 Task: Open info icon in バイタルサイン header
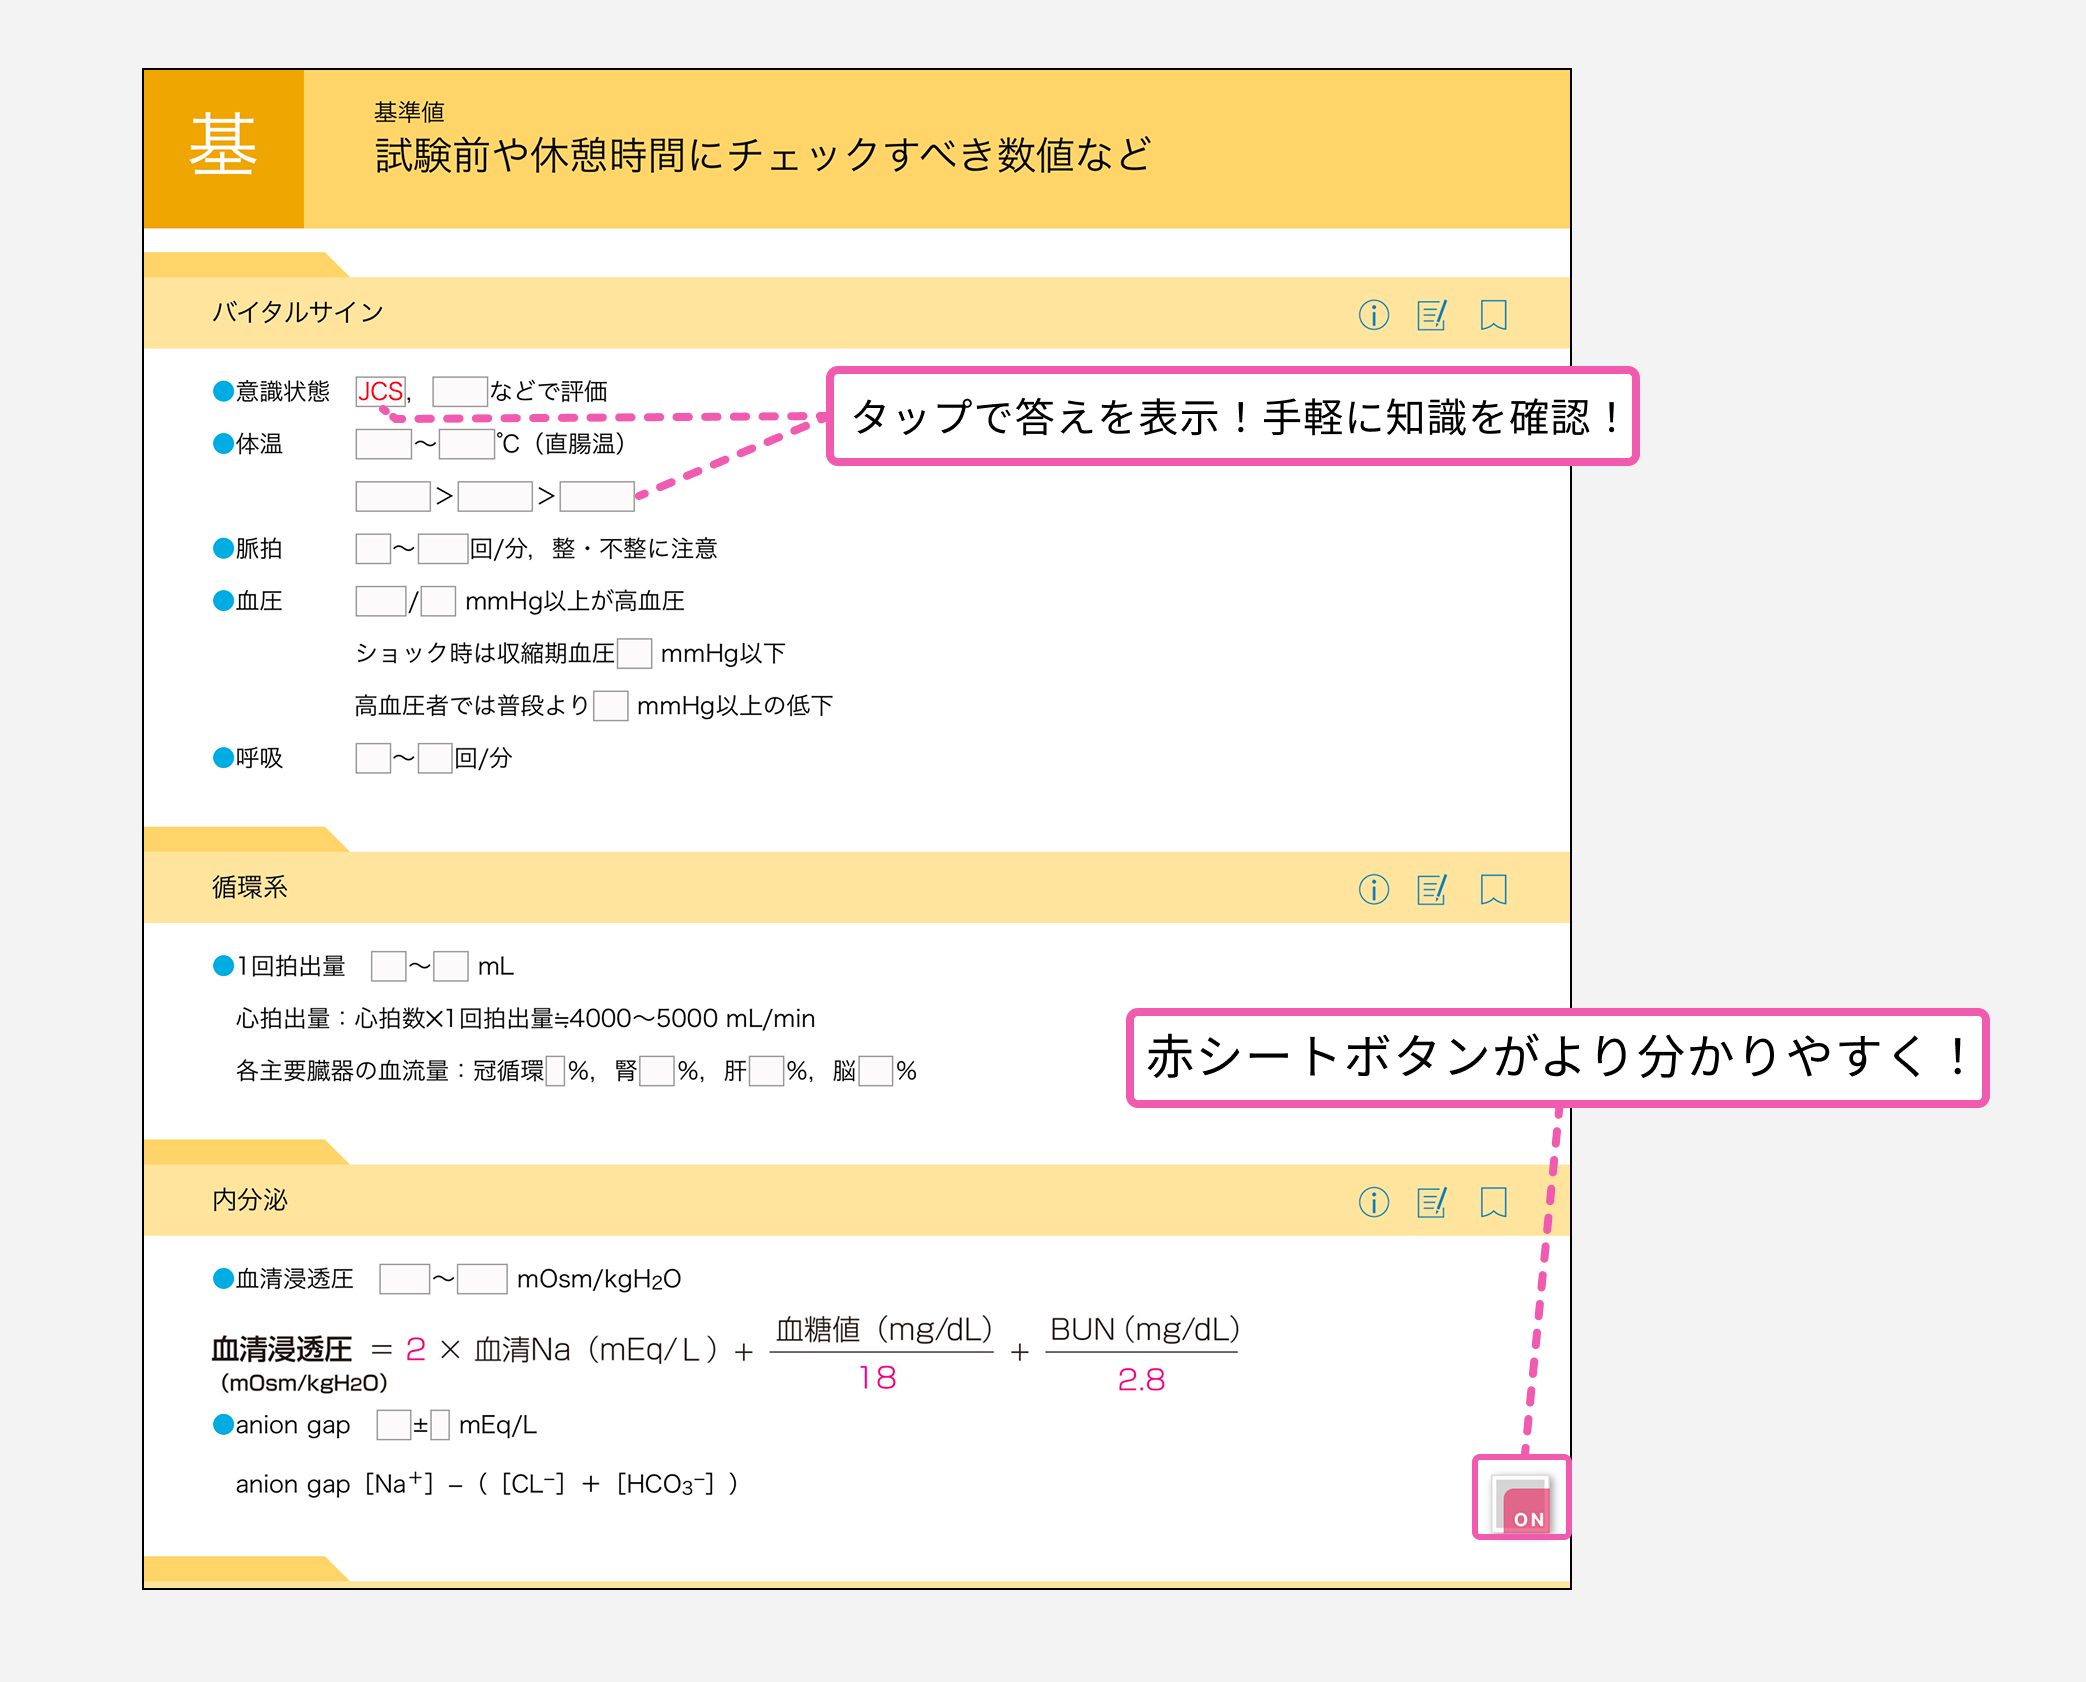point(1373,315)
